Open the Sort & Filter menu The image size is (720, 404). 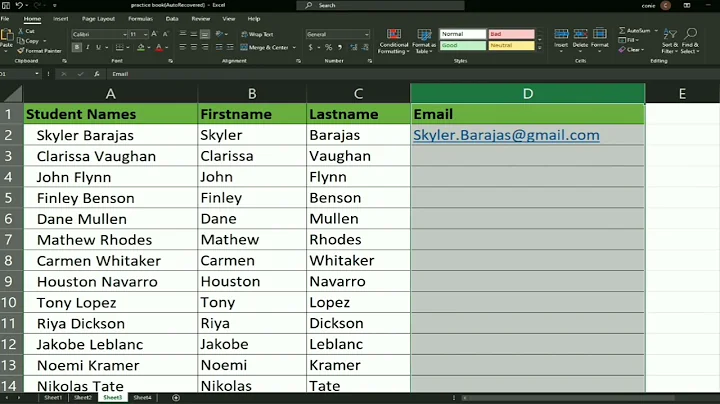click(670, 41)
